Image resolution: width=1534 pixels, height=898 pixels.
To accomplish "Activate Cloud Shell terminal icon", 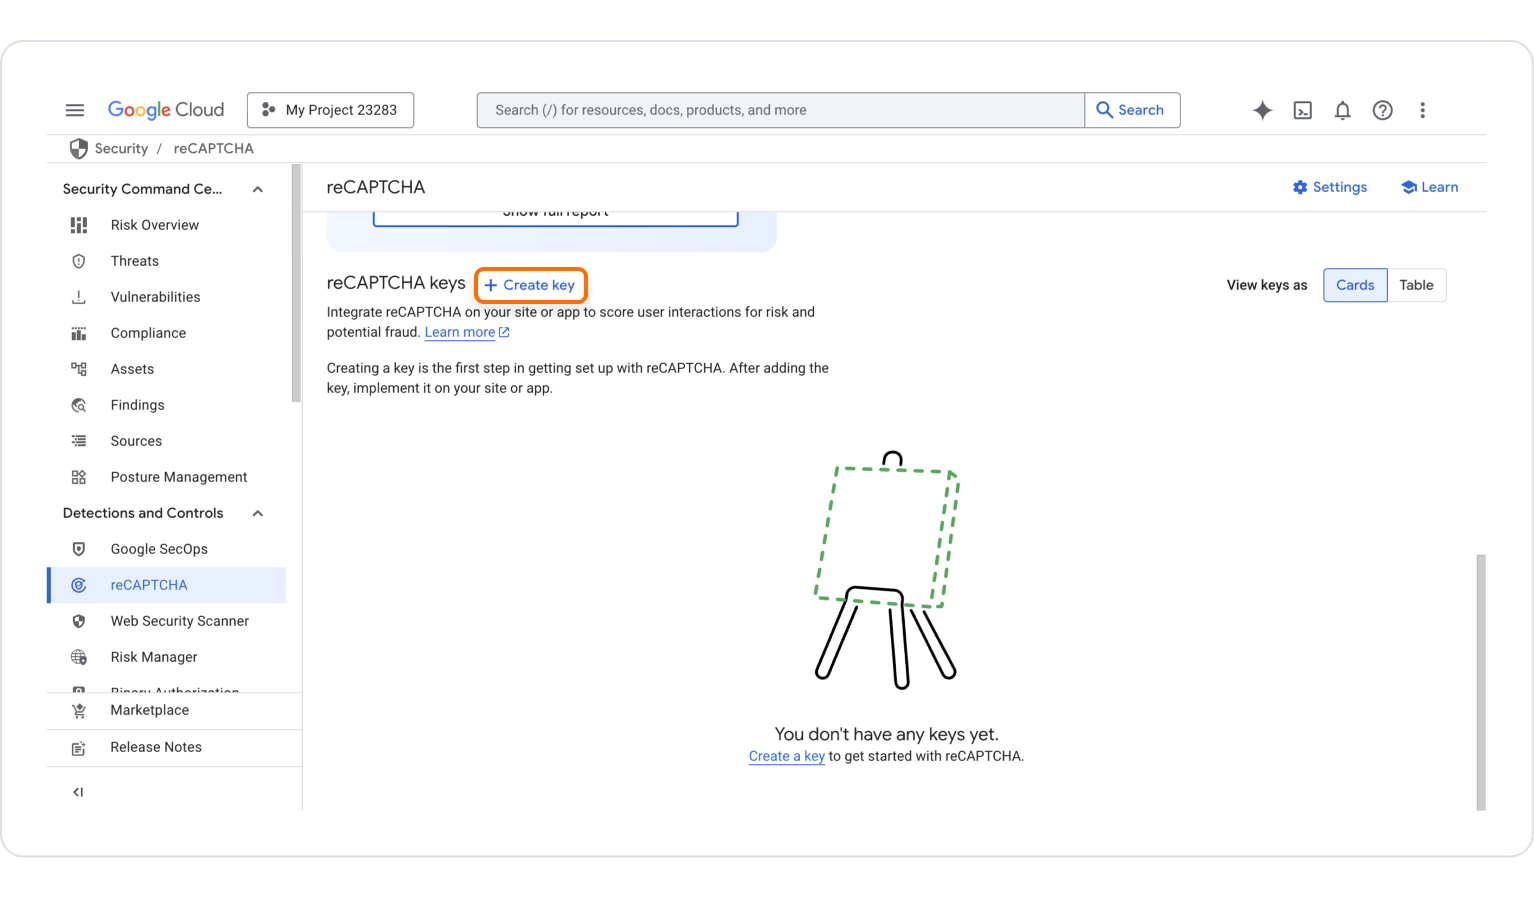I will pos(1302,110).
